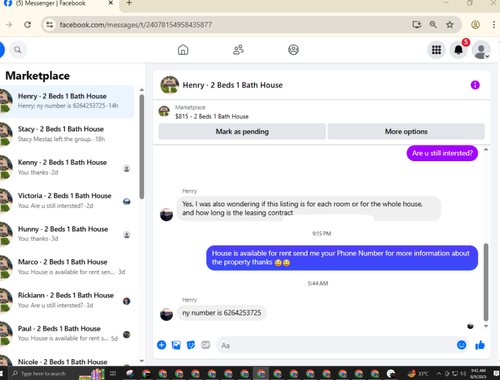This screenshot has height=380, width=500.
Task: Open Kenny - 2 Beds 1 Bath House chat
Action: coord(67,167)
